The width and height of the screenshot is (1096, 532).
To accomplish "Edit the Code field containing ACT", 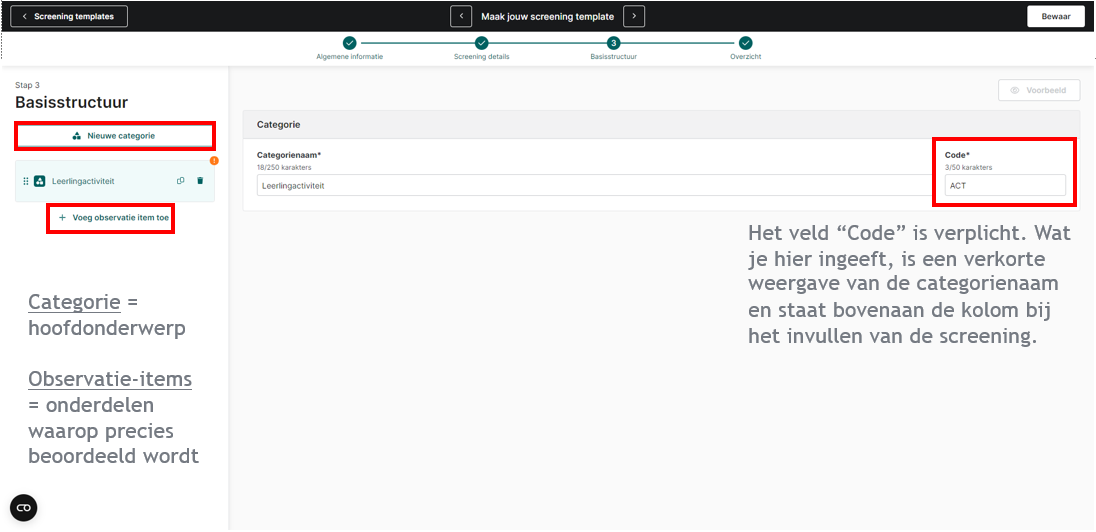I will (1005, 185).
